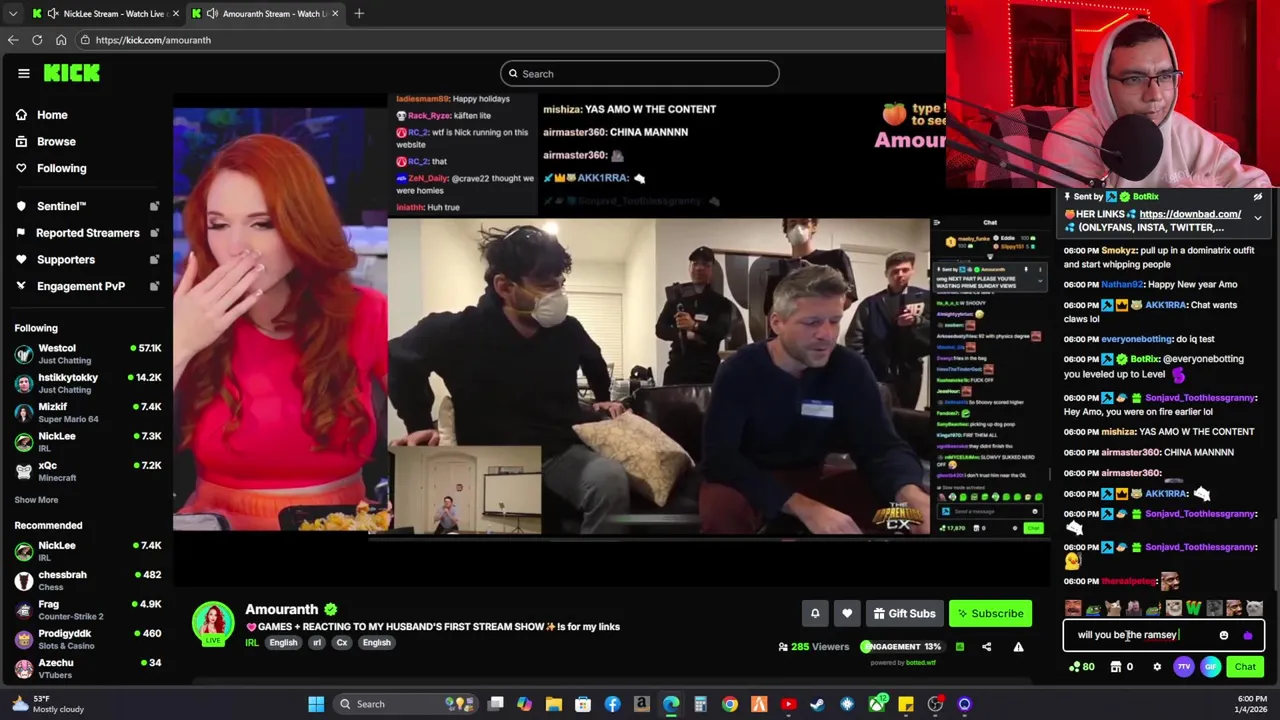The image size is (1280, 720).
Task: Click the heart follow button
Action: 847,614
